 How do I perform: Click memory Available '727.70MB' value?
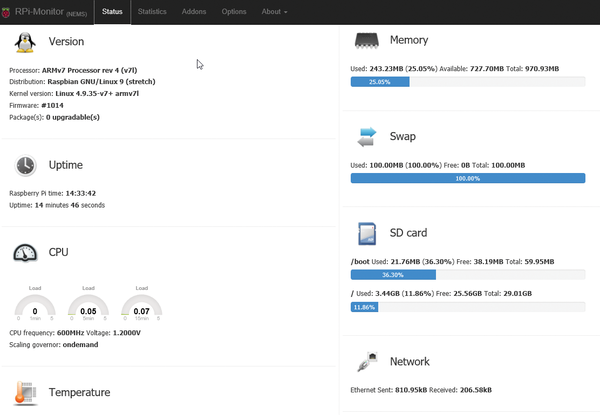pos(487,69)
